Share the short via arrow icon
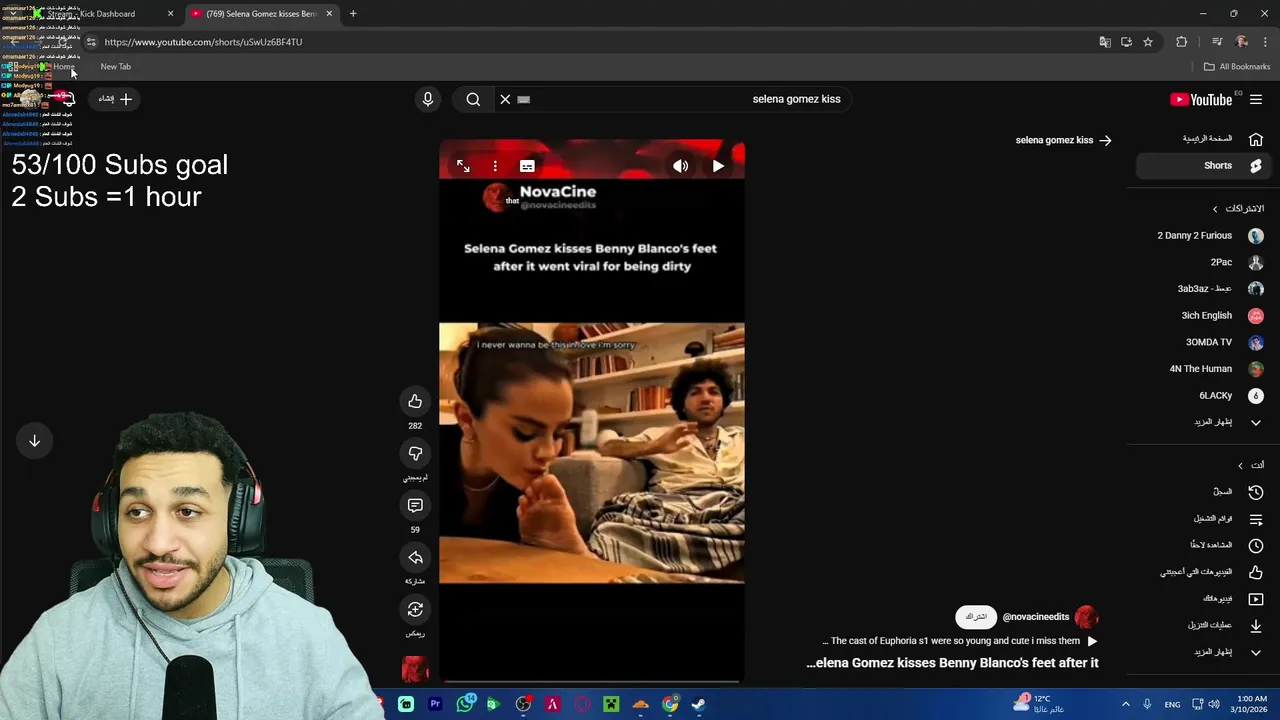The height and width of the screenshot is (720, 1280). pos(415,558)
